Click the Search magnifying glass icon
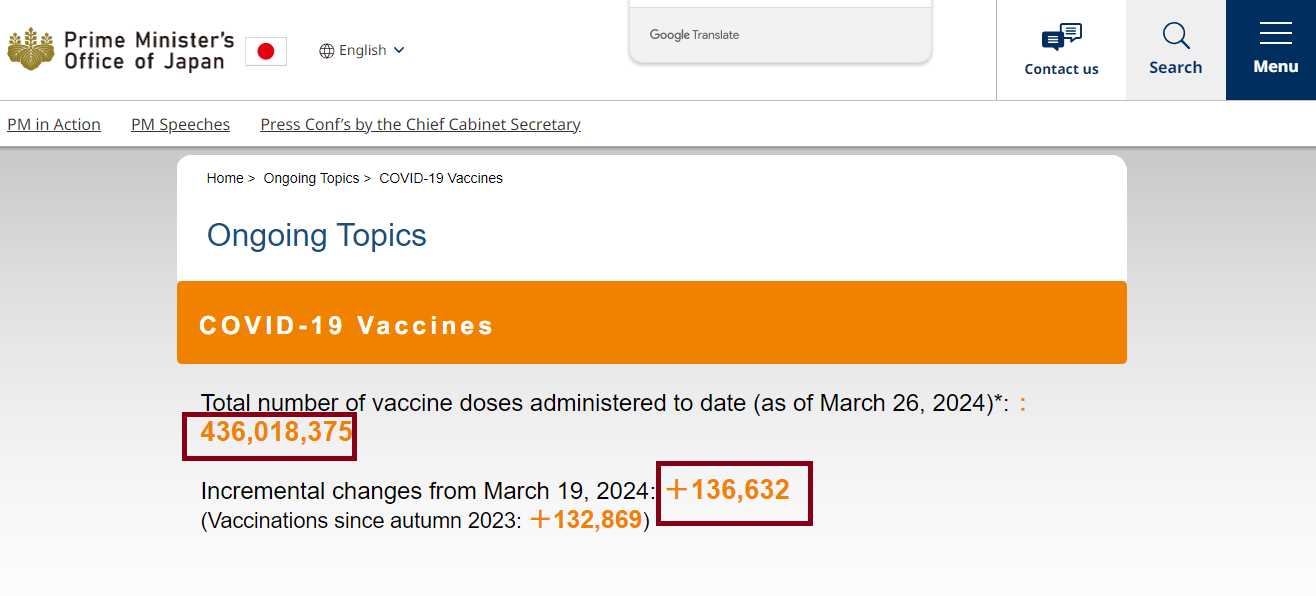1316x596 pixels. click(1176, 36)
